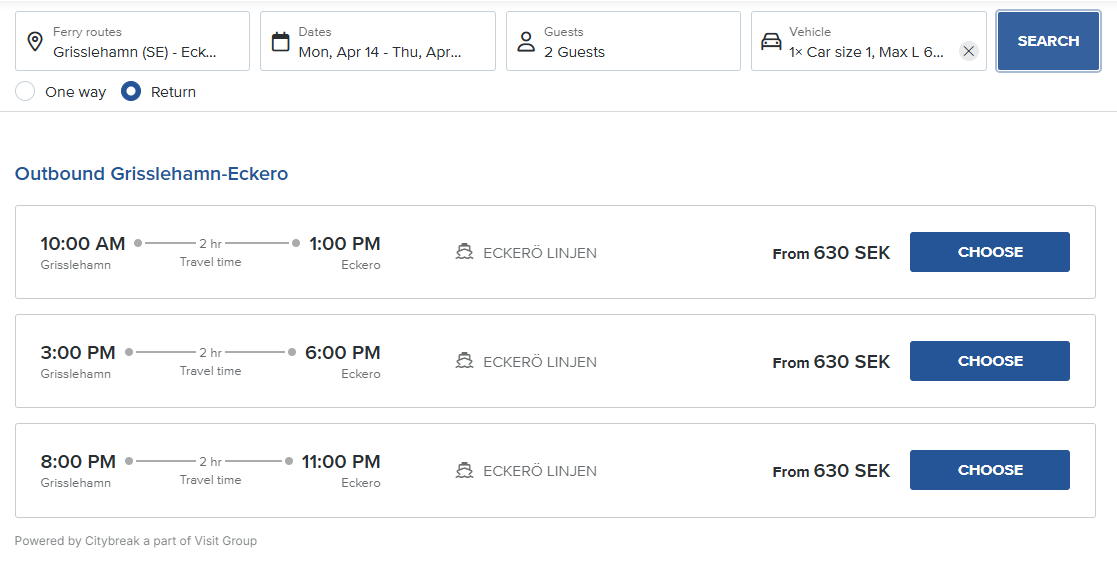
Task: Choose the 8:00 PM departure
Action: coord(989,470)
